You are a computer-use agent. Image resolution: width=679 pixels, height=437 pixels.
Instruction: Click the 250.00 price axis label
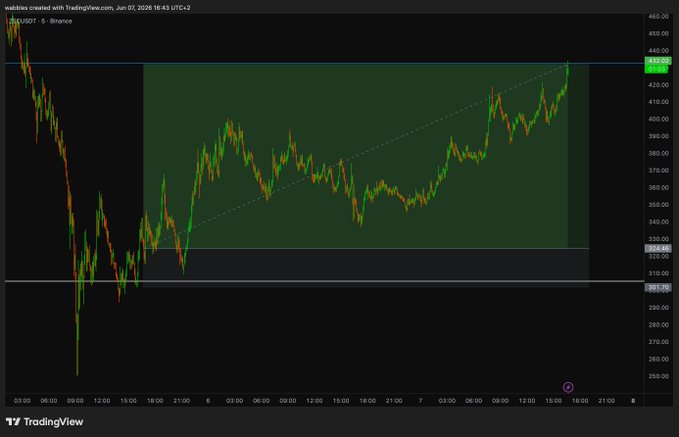658,376
